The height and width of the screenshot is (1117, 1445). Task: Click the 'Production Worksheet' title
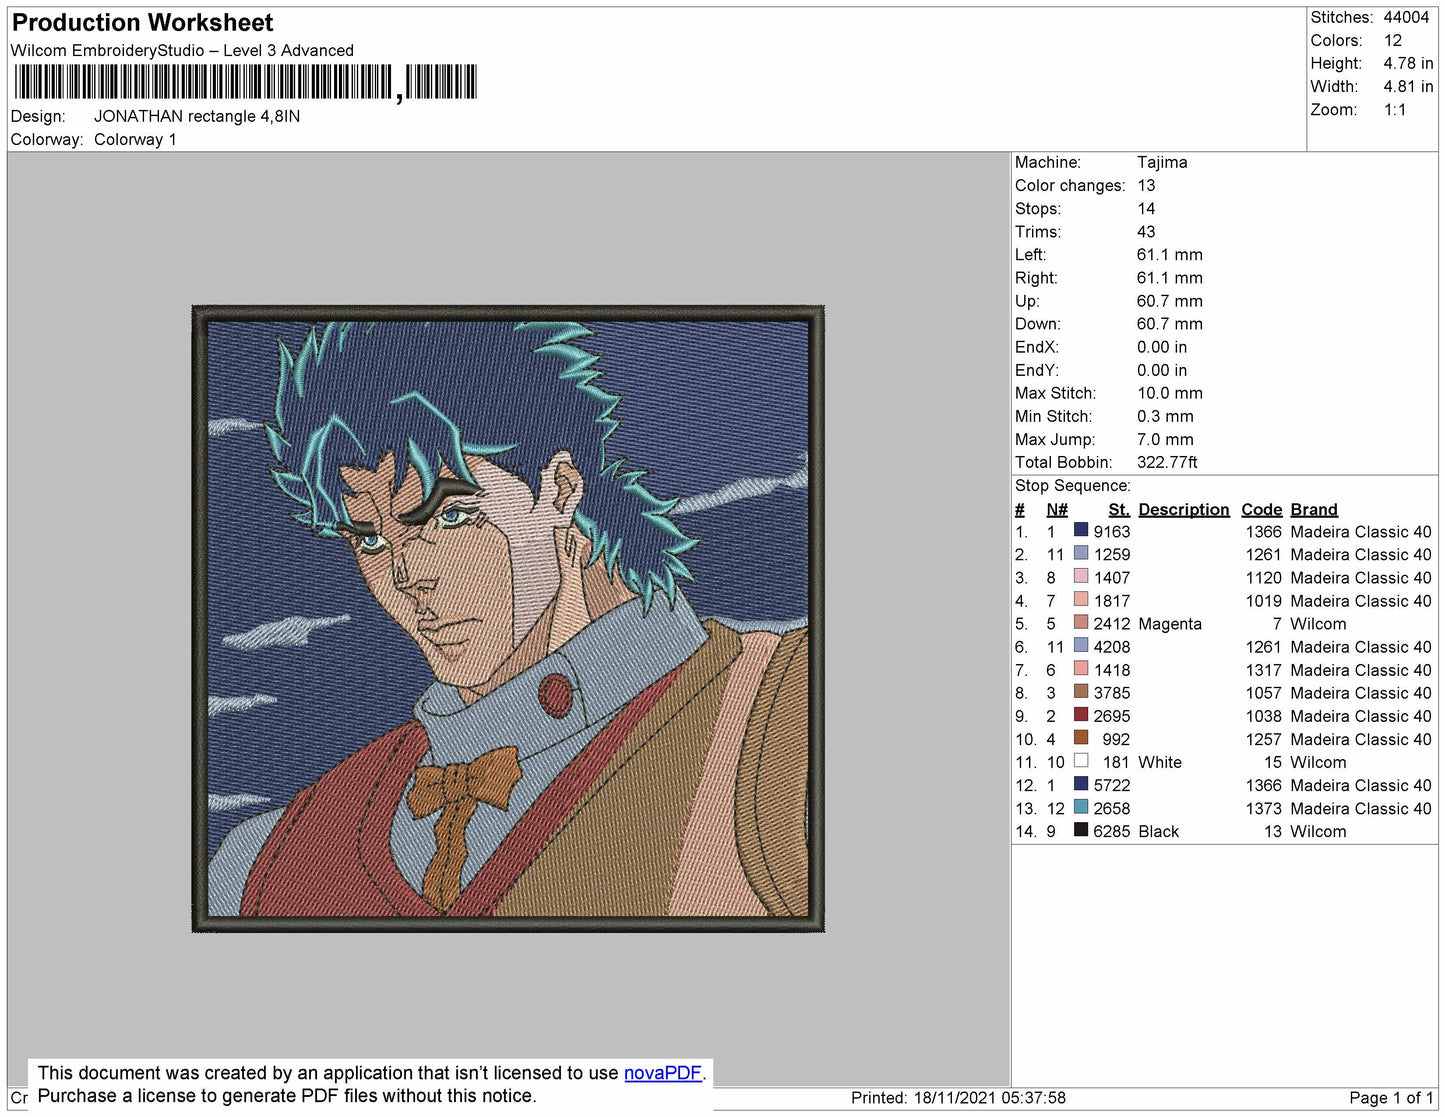click(142, 22)
